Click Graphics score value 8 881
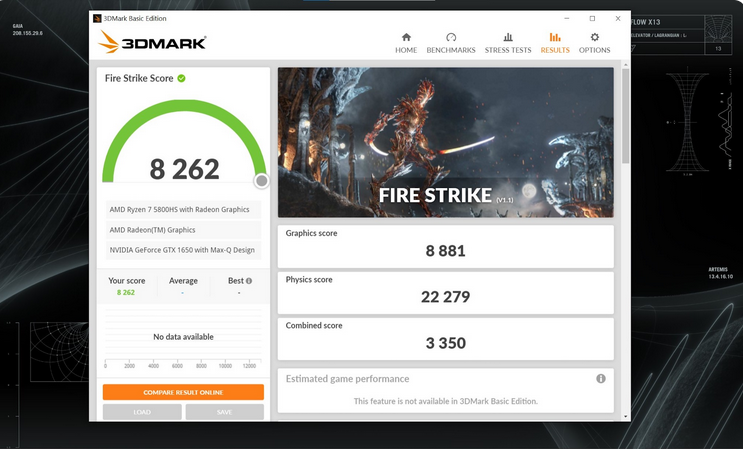 (x=445, y=251)
